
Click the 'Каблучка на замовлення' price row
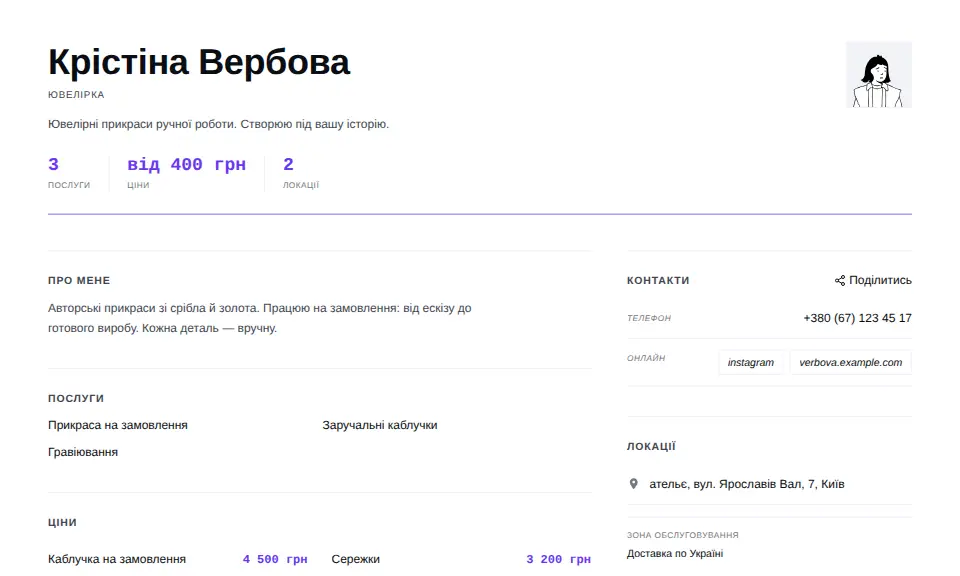point(178,559)
